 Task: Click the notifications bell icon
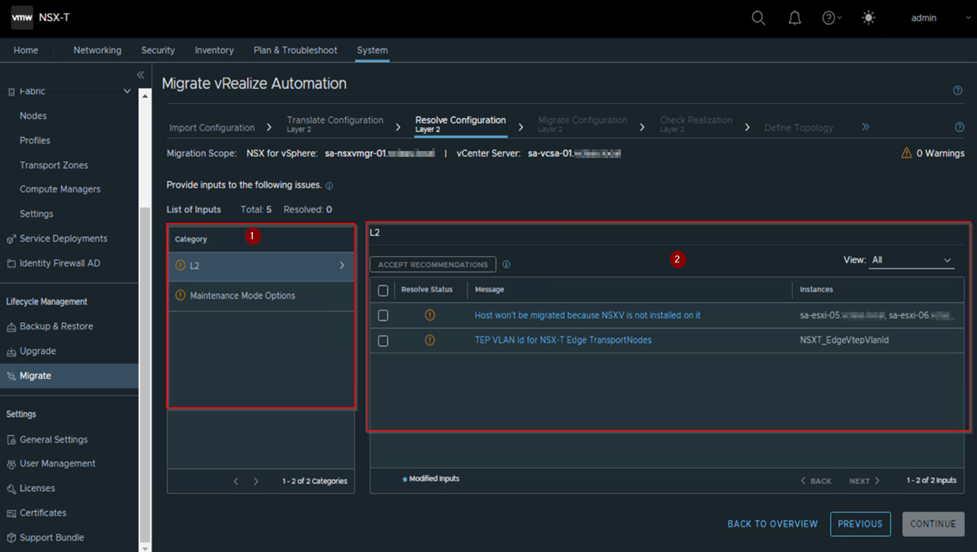point(794,18)
